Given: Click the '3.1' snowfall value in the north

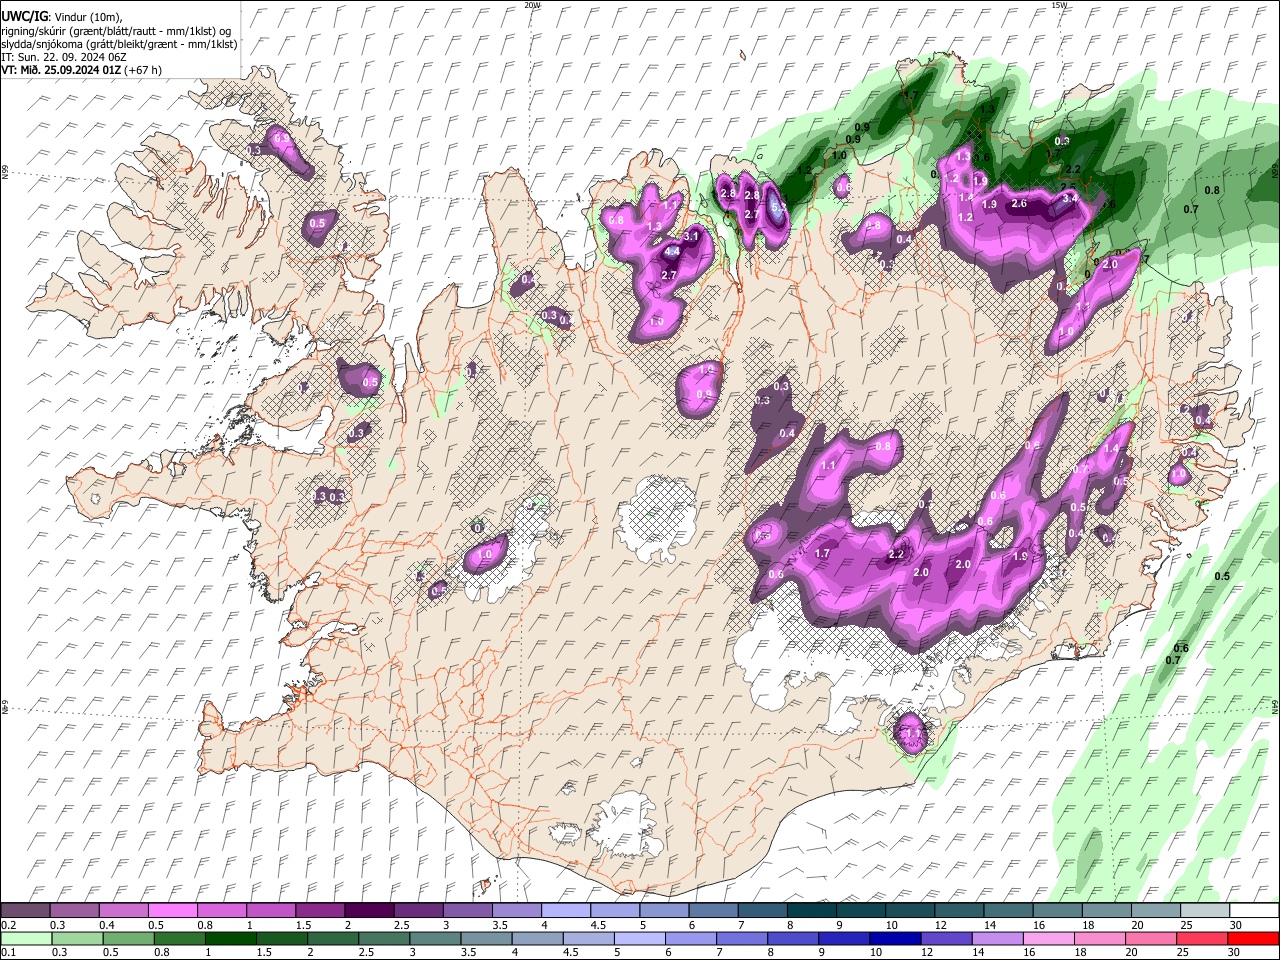Looking at the screenshot, I should (x=690, y=236).
